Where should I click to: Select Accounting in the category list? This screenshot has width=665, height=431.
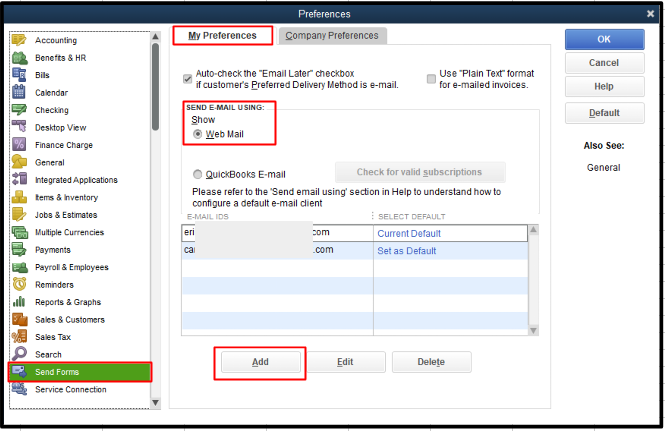coord(56,40)
